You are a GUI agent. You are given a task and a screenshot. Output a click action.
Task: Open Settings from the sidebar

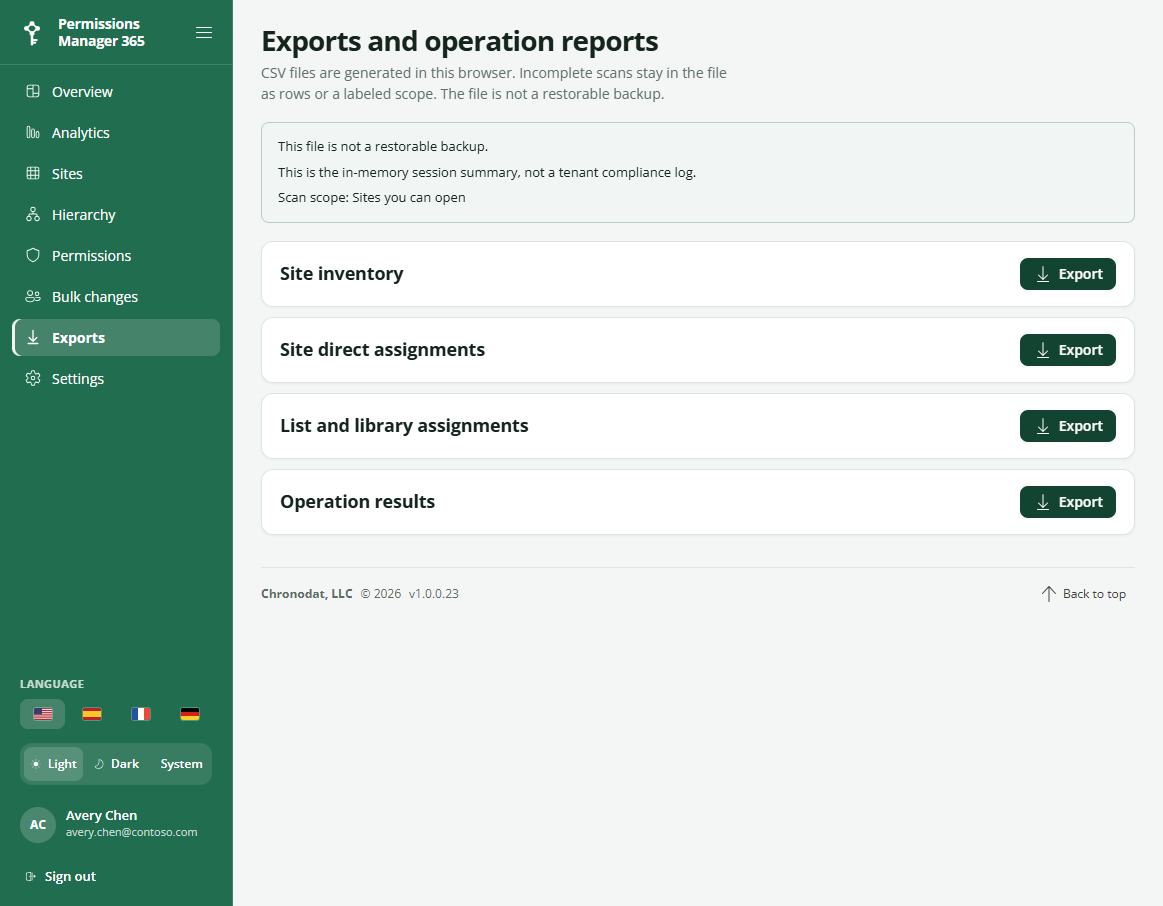coord(116,379)
